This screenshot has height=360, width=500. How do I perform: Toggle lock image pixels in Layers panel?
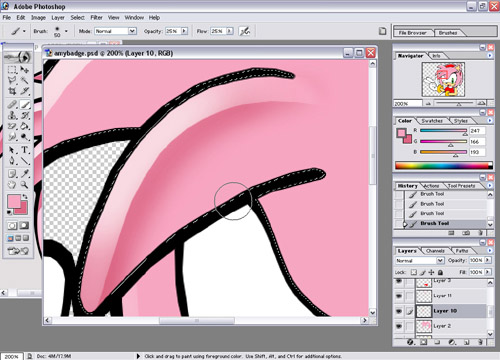tap(423, 272)
